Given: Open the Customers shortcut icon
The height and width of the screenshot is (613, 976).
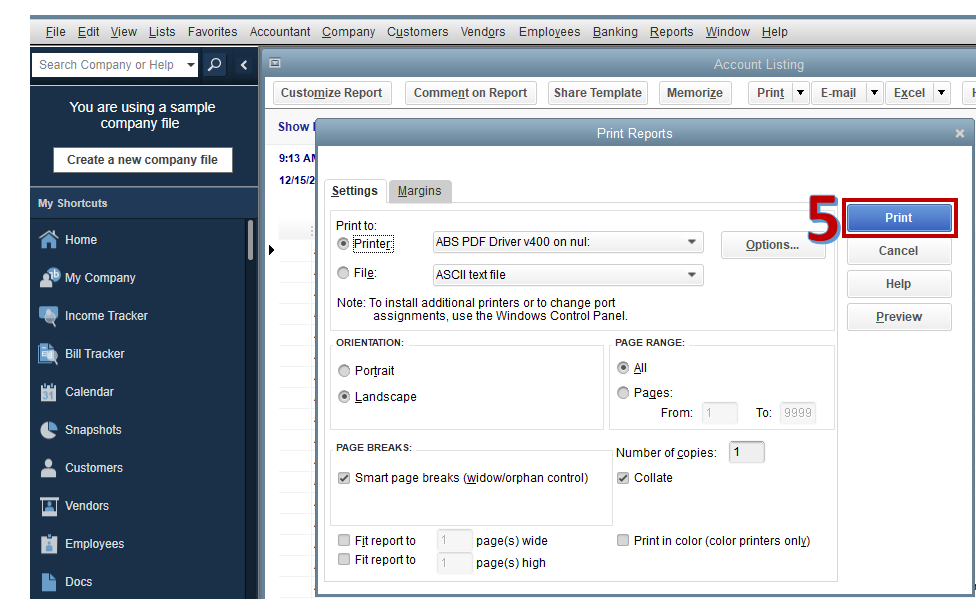Looking at the screenshot, I should click(49, 467).
